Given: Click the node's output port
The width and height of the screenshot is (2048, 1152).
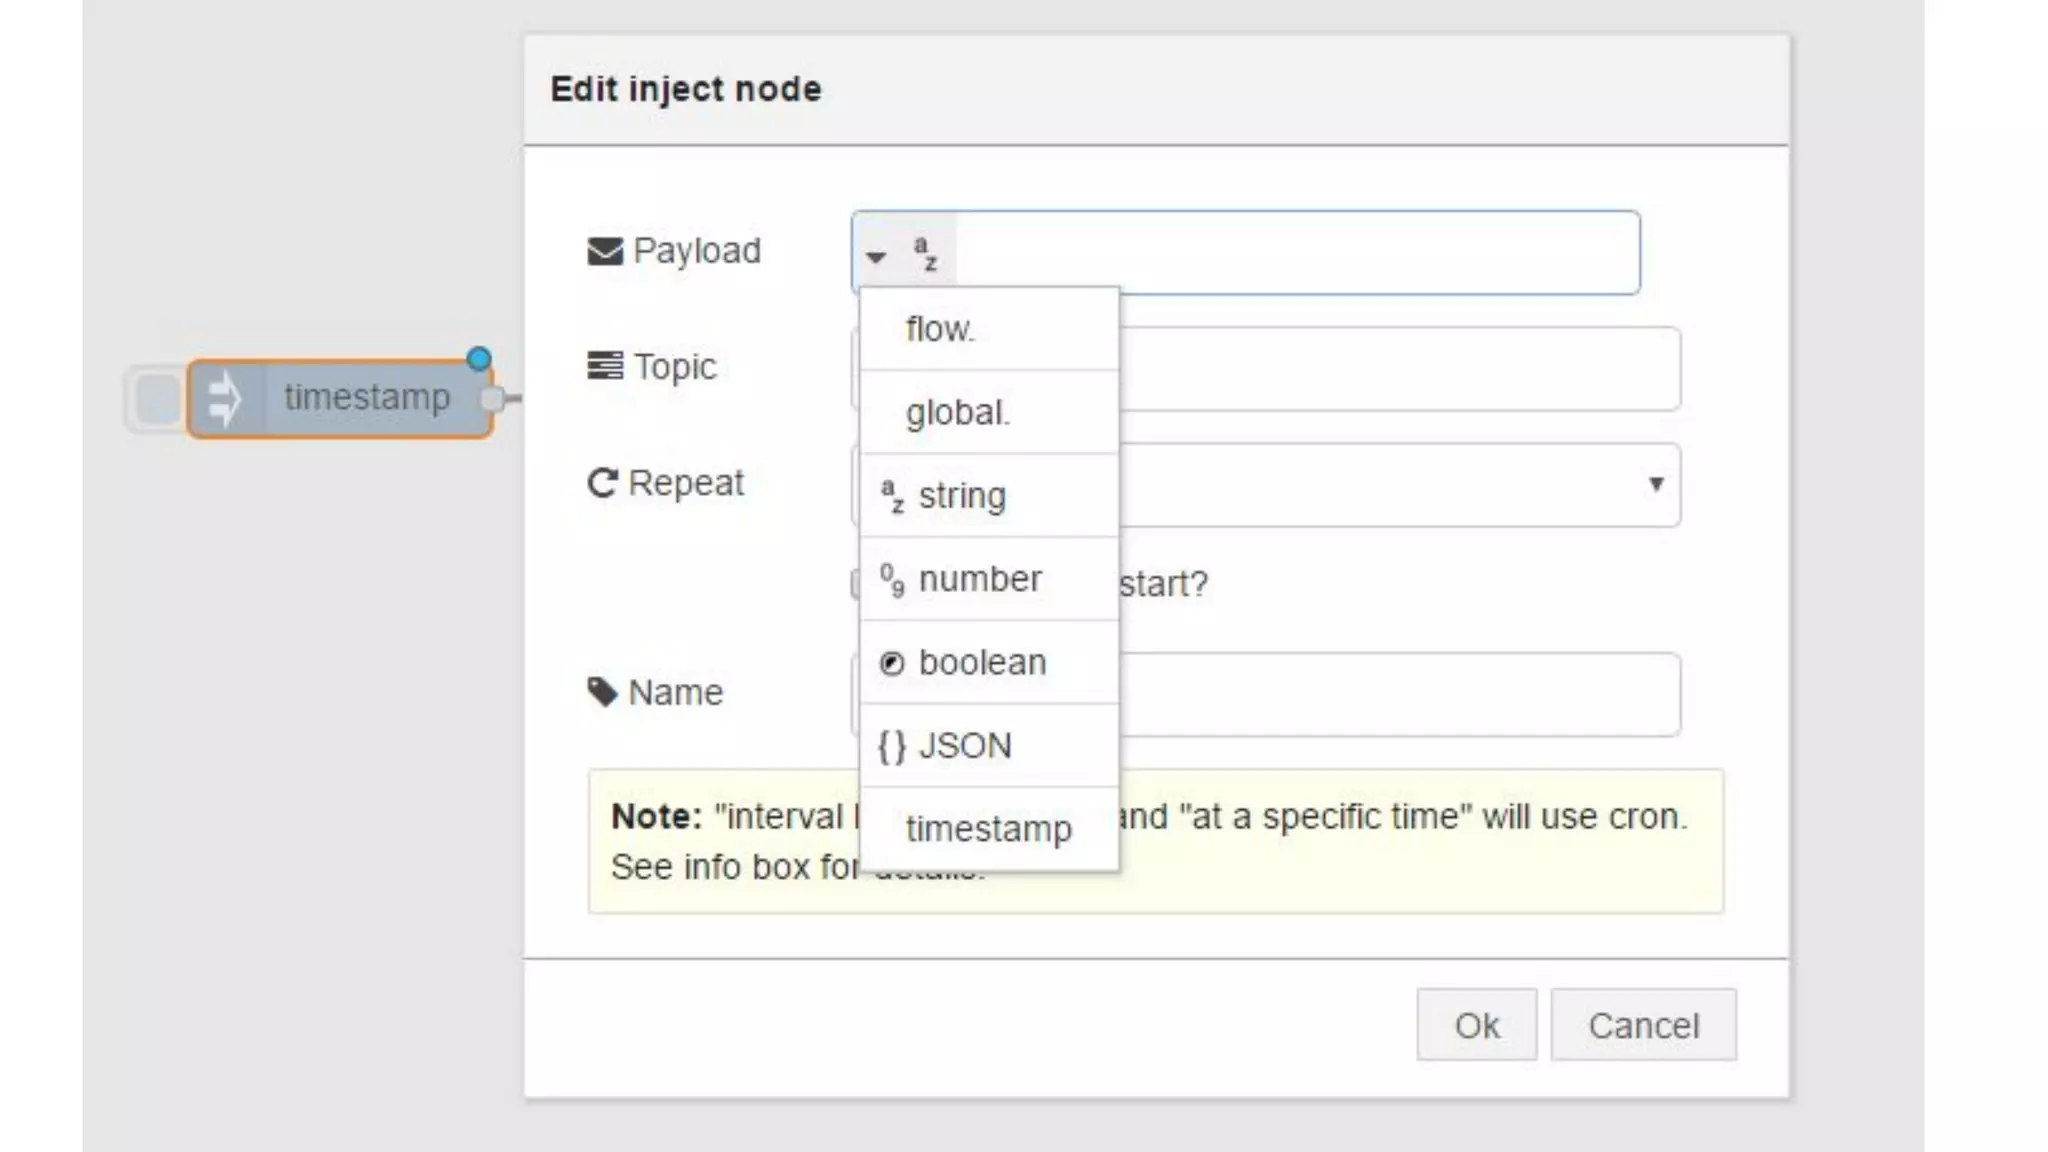Looking at the screenshot, I should [492, 399].
